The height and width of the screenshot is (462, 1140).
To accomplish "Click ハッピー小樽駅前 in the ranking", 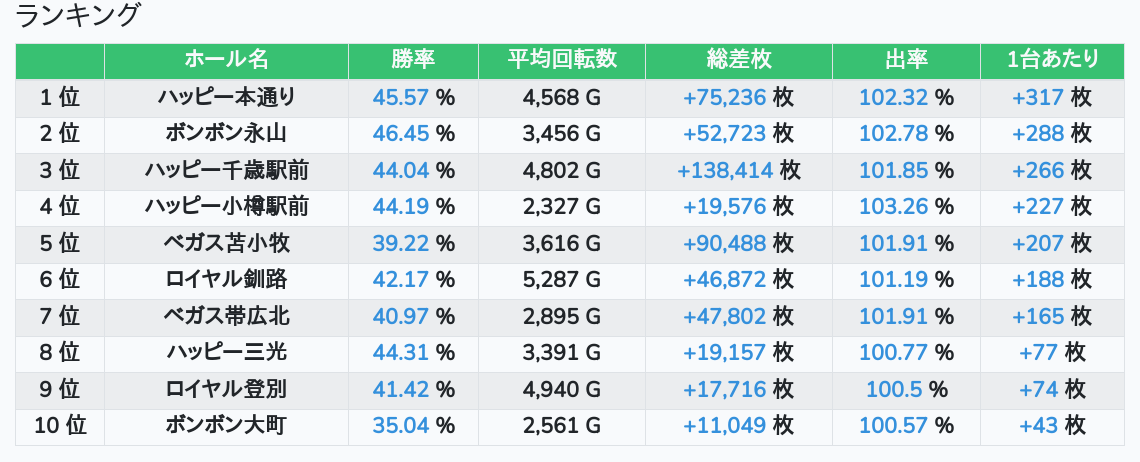I will tap(226, 207).
